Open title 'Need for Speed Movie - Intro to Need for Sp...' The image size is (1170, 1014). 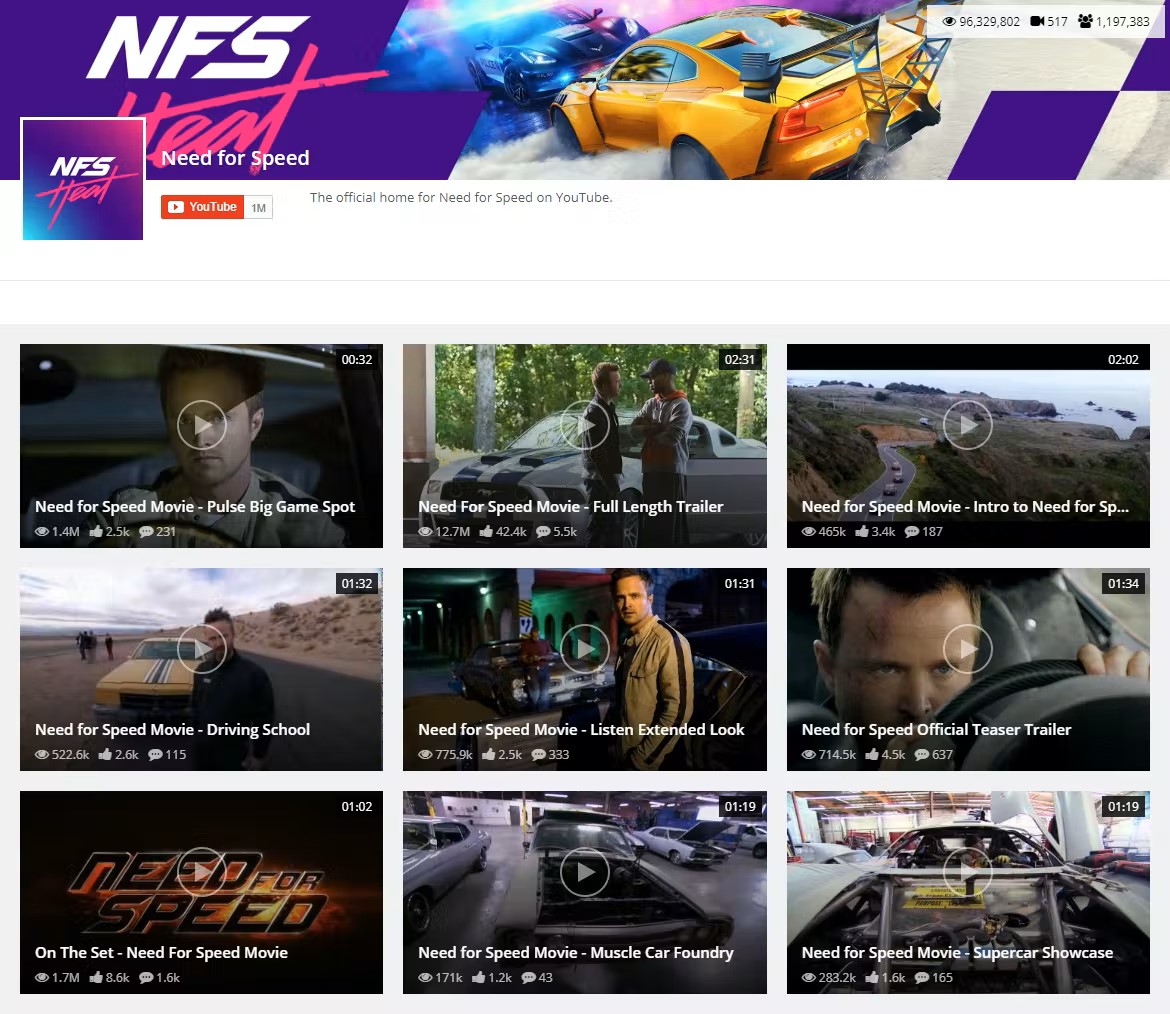pos(966,507)
